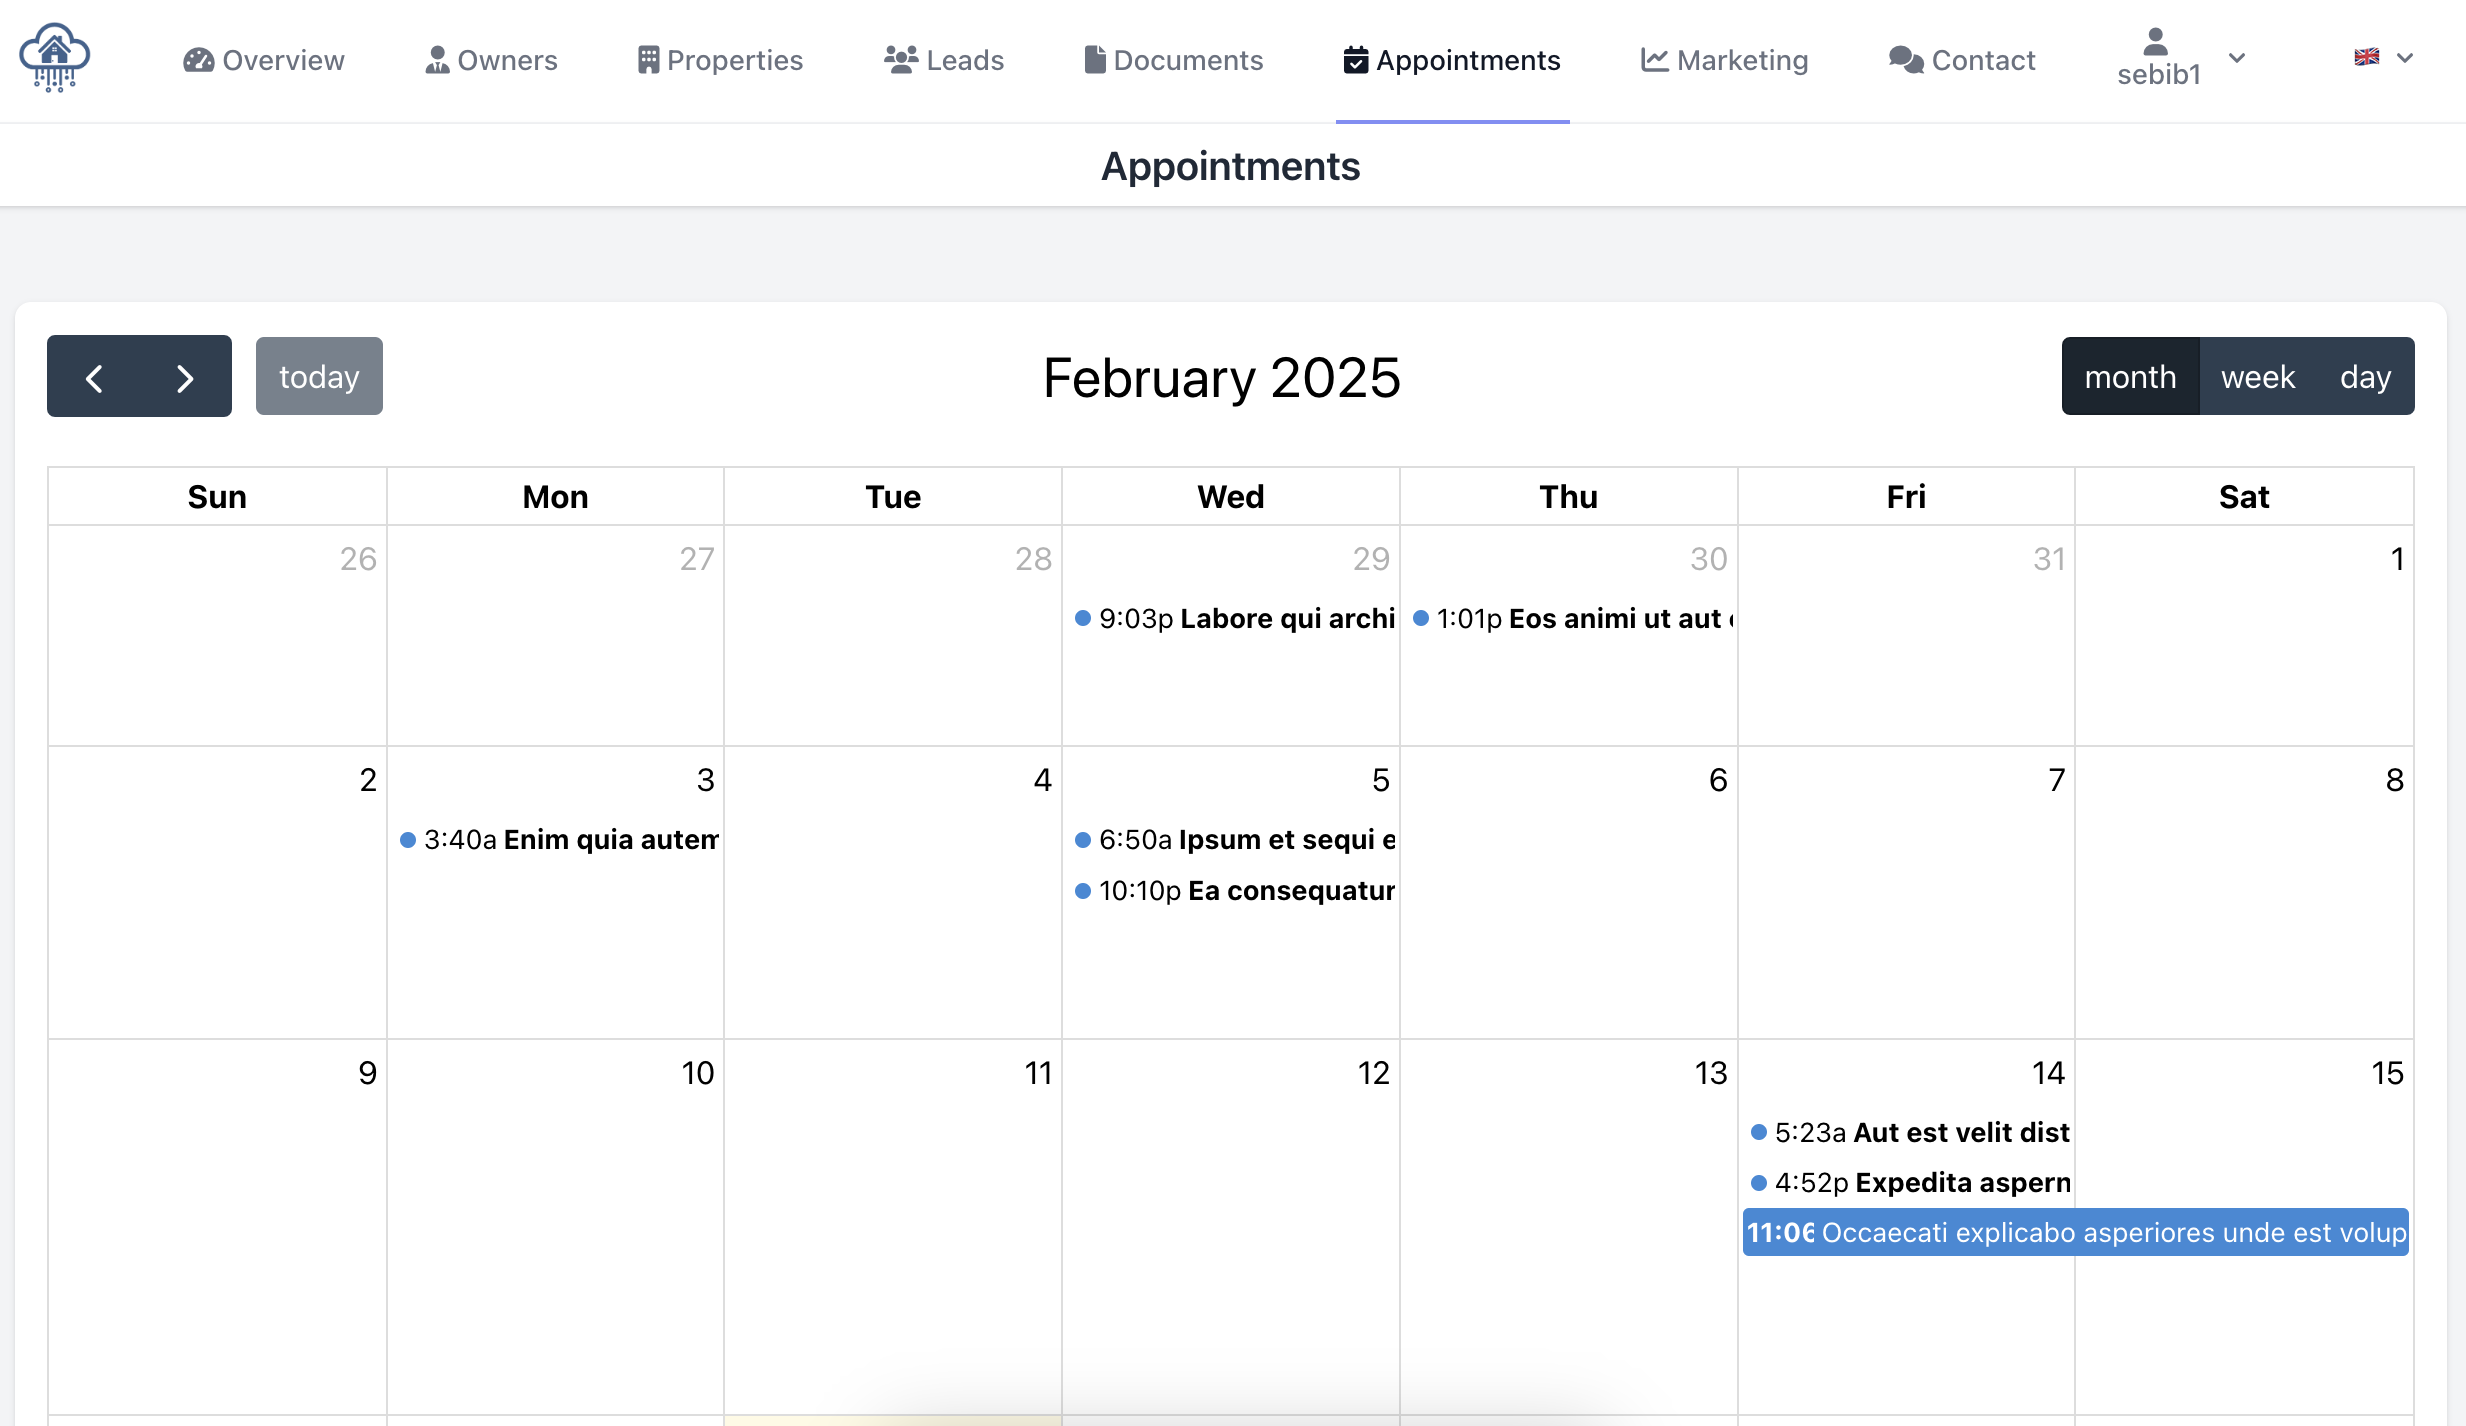Select date 15 on Saturday

(x=2387, y=1073)
